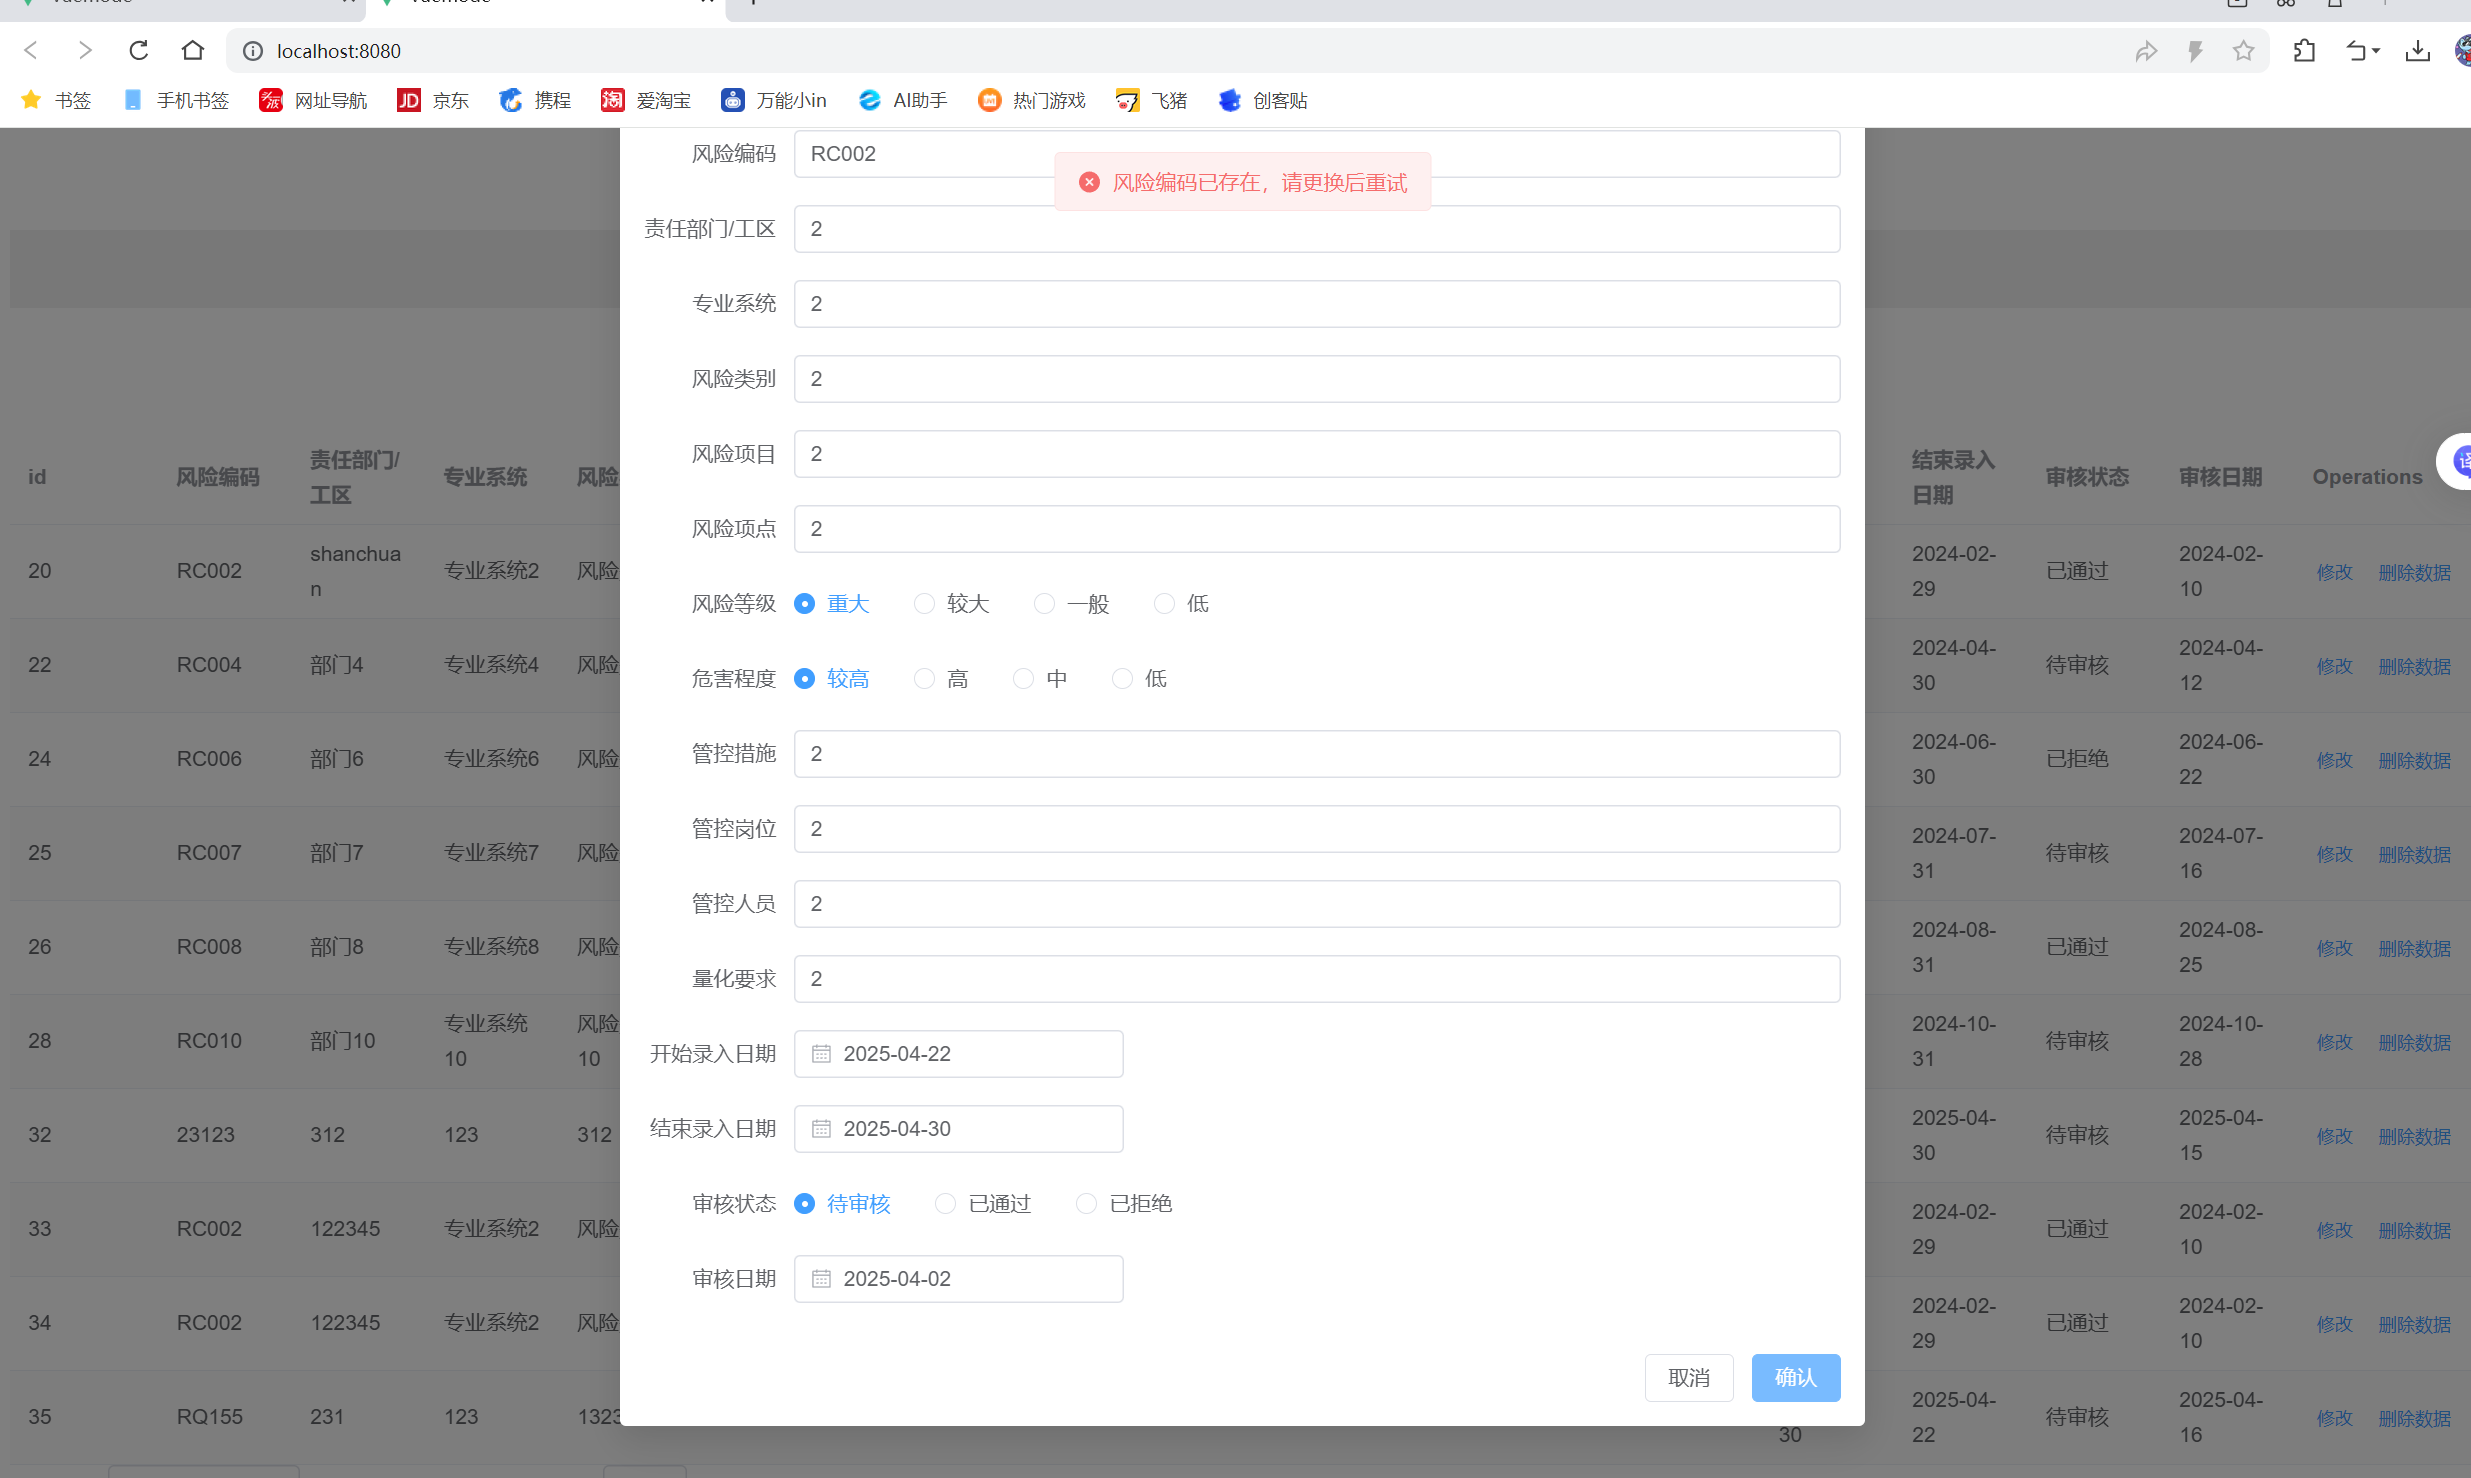Open the 开始录入日期 date picker field

958,1054
